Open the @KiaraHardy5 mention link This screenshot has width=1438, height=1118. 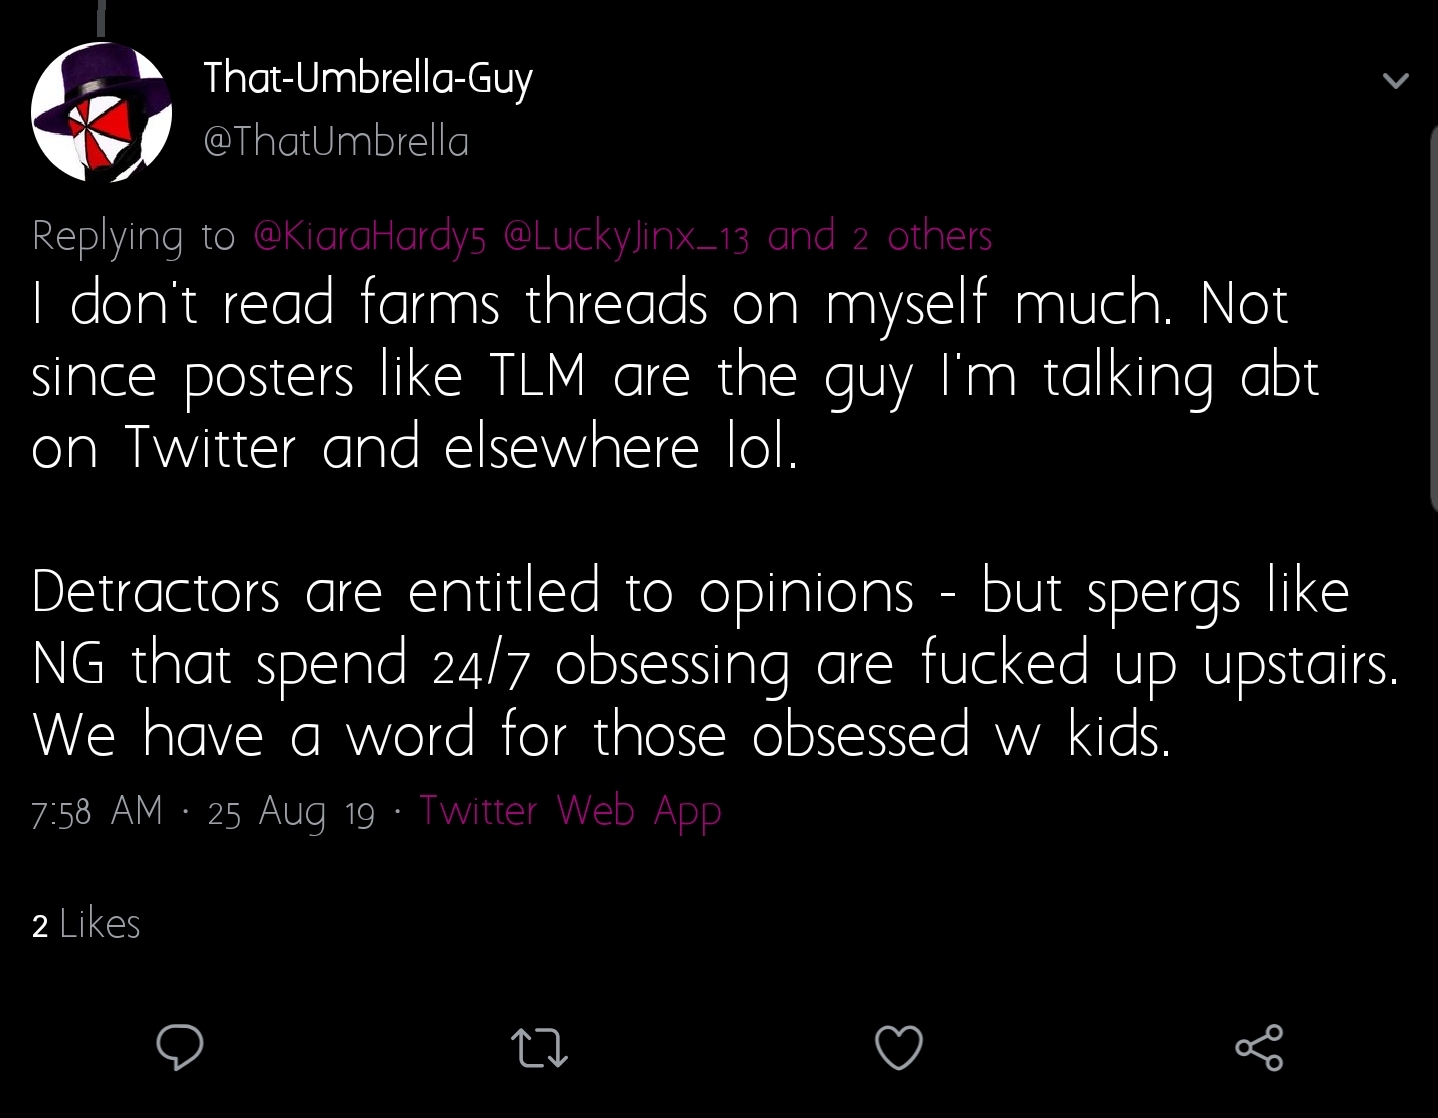tap(370, 236)
